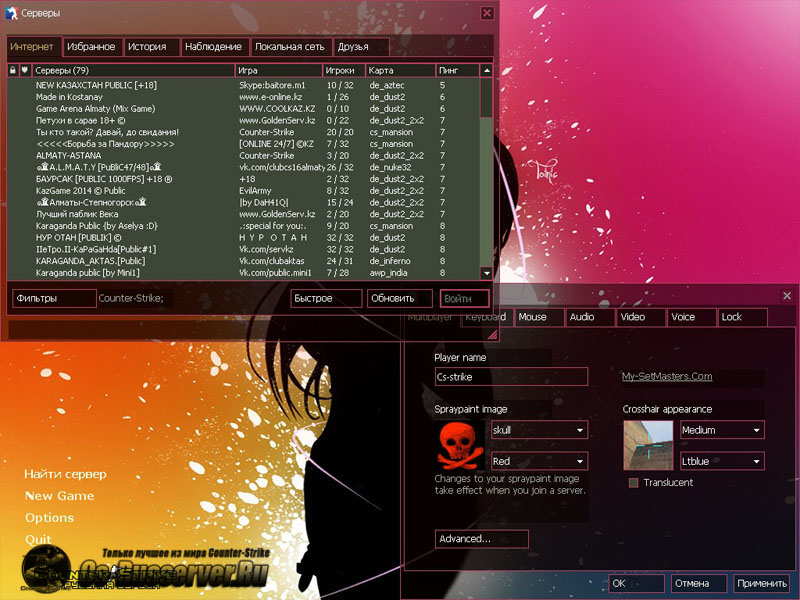Click the Быстрое refresh button

(327, 298)
